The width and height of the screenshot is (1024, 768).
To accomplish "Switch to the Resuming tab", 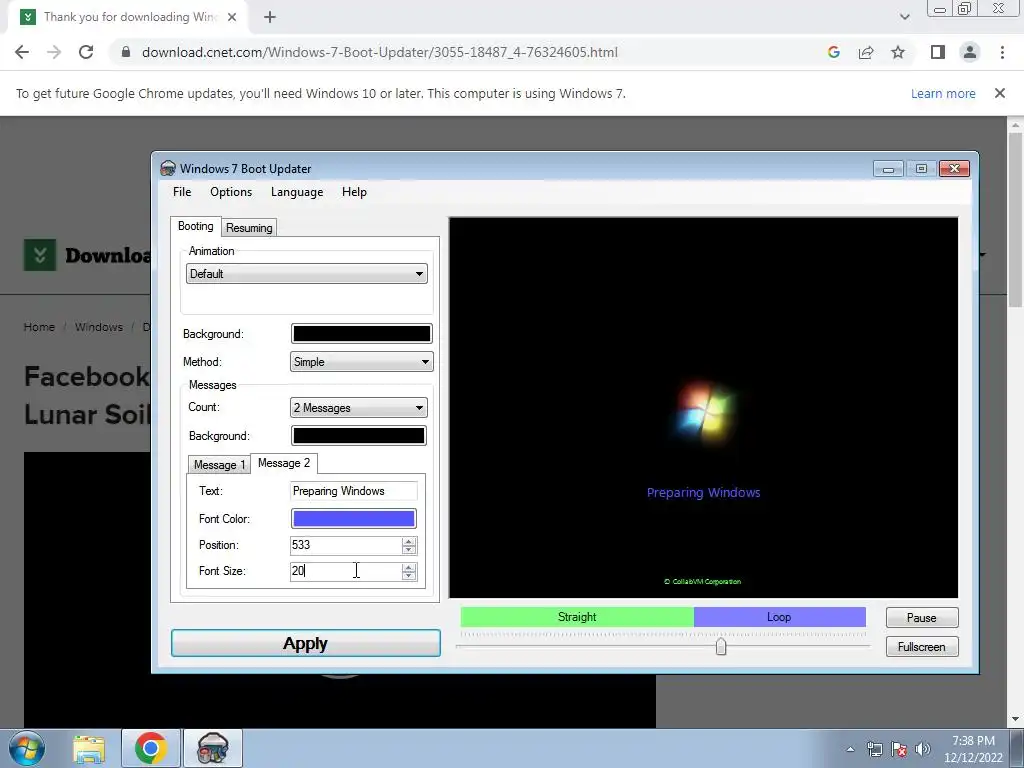I will [249, 227].
